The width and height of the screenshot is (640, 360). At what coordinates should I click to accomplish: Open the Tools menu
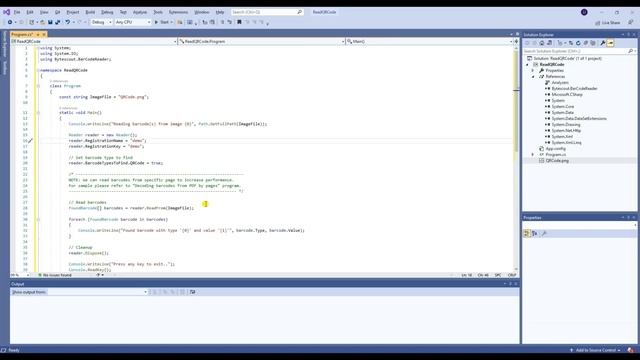158,12
